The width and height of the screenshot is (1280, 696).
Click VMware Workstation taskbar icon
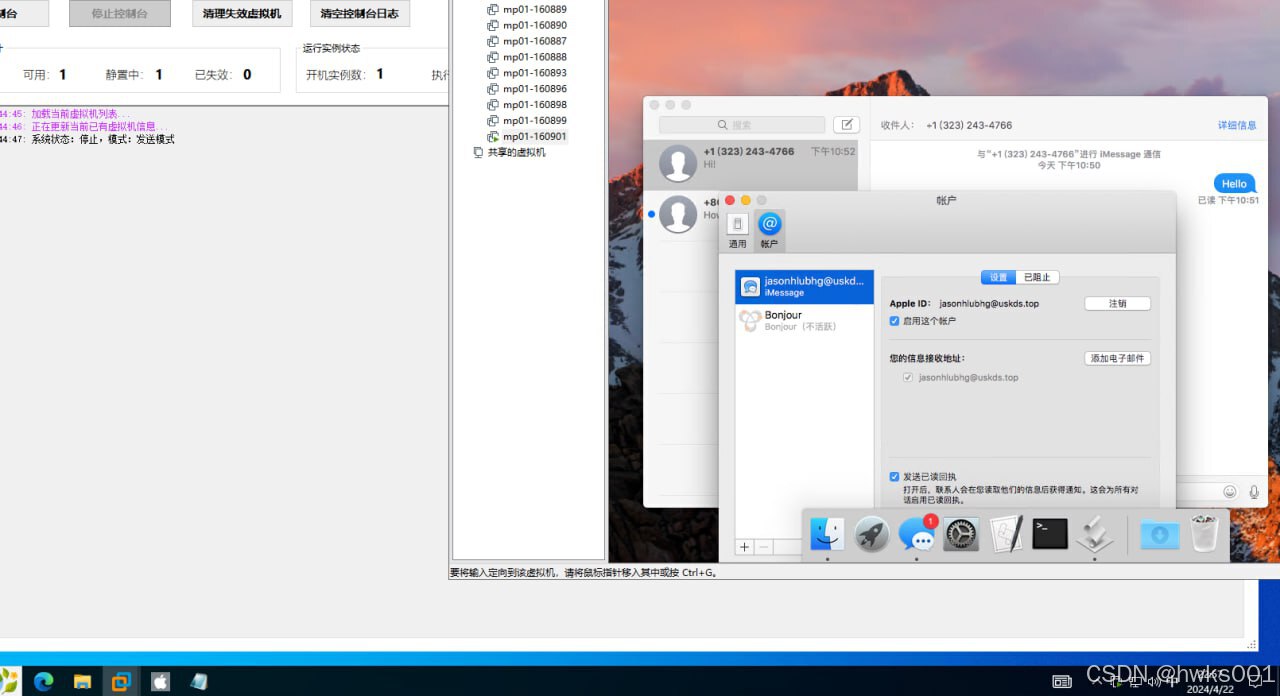point(121,682)
